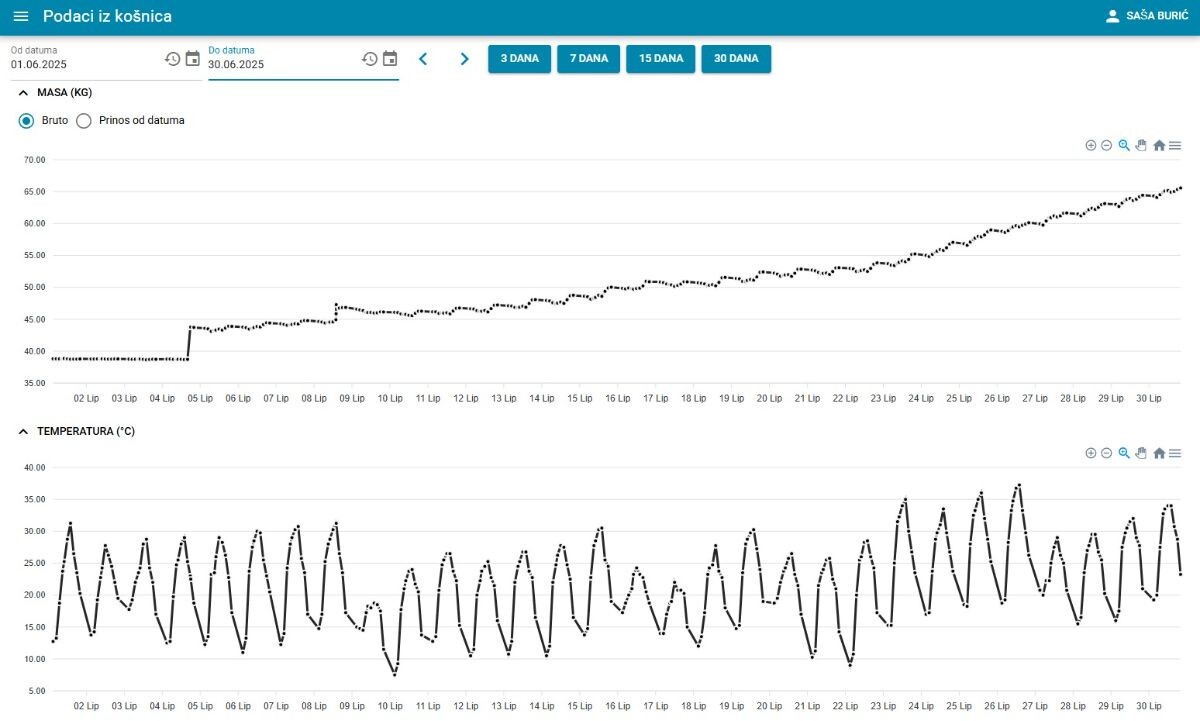Zoom out on the mass chart
This screenshot has width=1200, height=721.
(x=1107, y=146)
